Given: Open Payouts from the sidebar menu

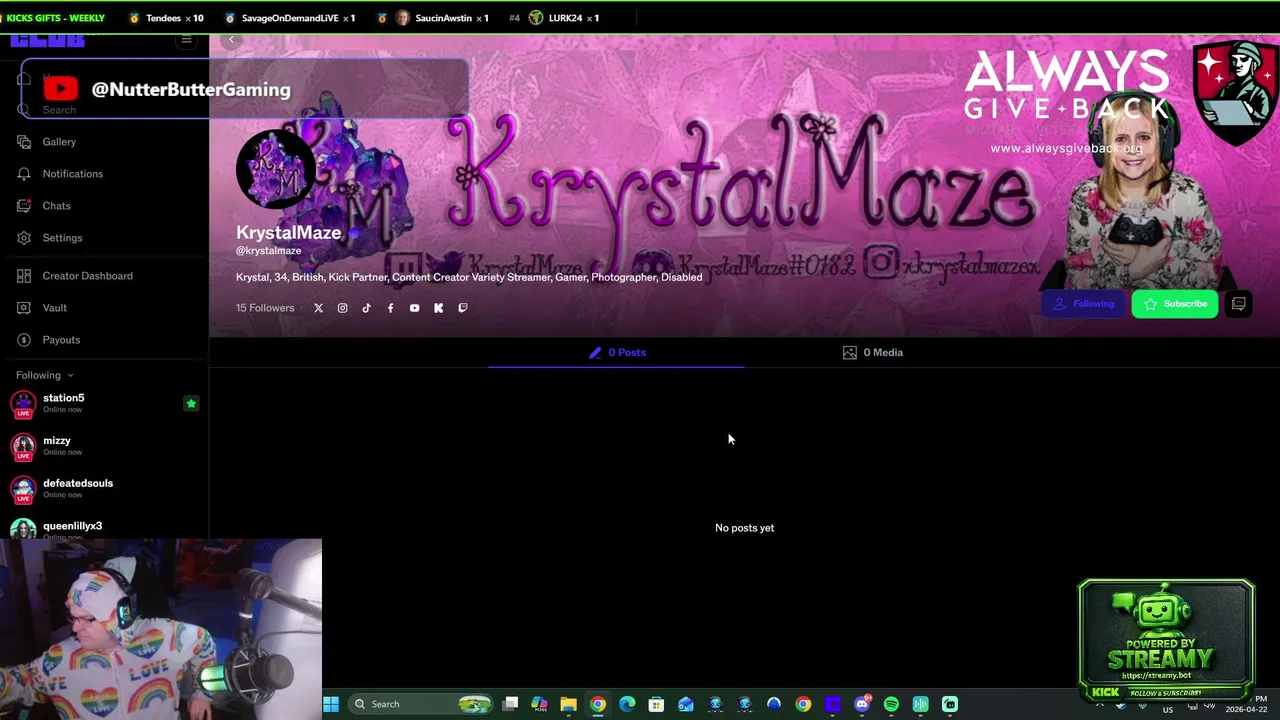Looking at the screenshot, I should pos(61,340).
